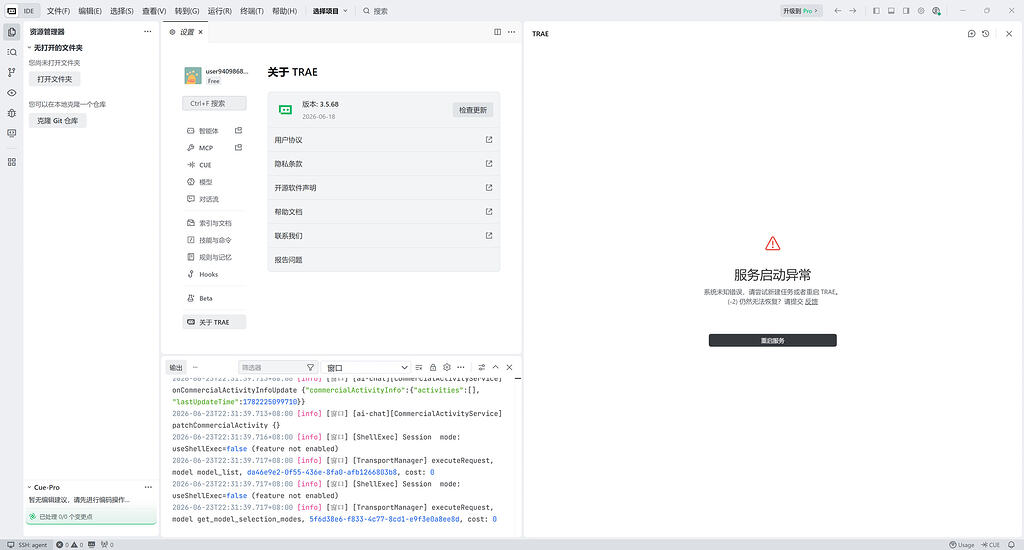The width and height of the screenshot is (1024, 550).
Task: Click 检查更新 button
Action: coord(473,110)
